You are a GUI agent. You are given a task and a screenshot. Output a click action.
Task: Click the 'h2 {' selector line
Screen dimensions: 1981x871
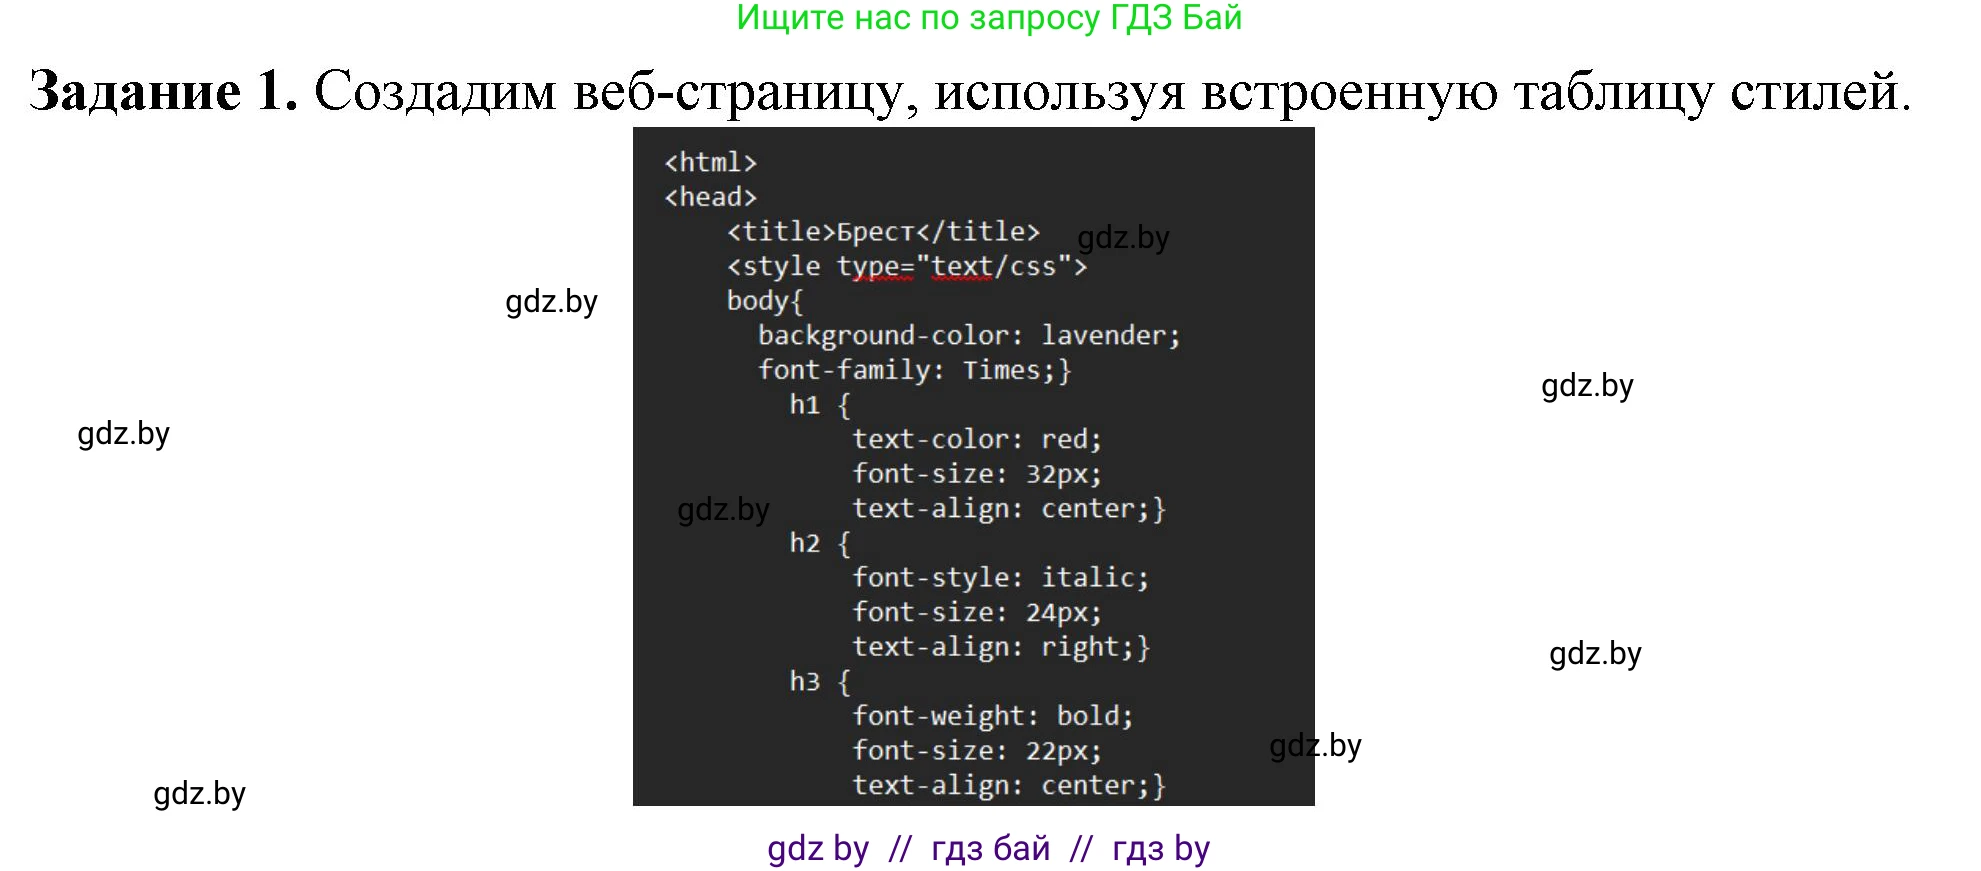pyautogui.click(x=819, y=543)
